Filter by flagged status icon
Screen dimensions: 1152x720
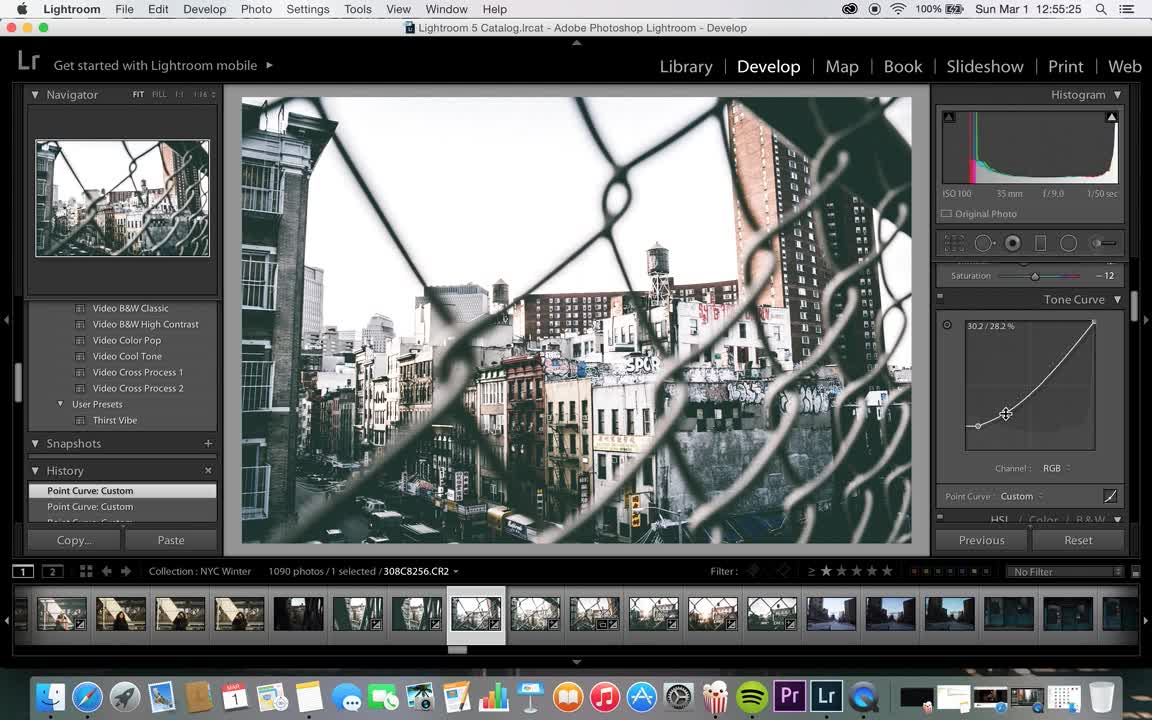tap(754, 571)
